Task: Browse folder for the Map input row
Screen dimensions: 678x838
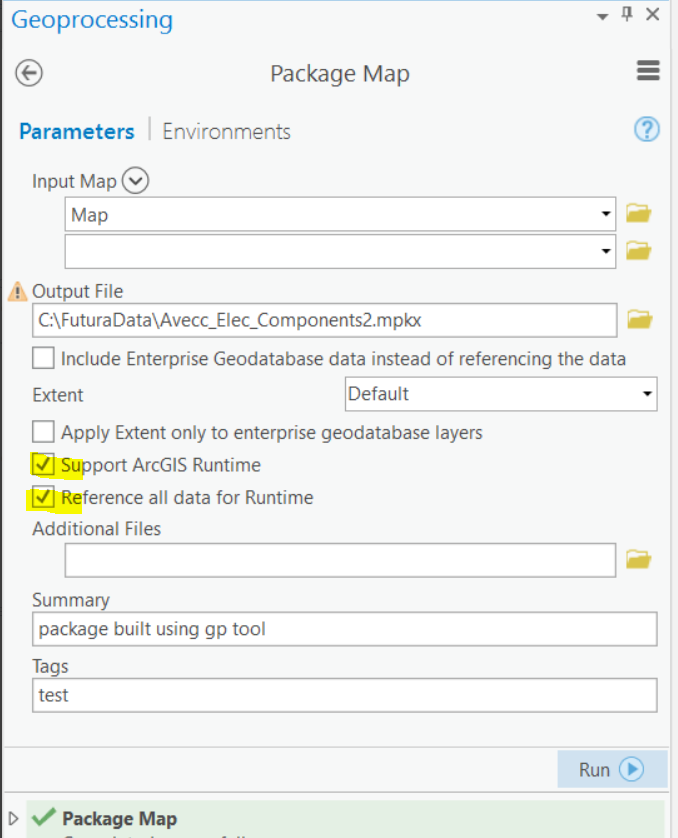Action: (638, 213)
